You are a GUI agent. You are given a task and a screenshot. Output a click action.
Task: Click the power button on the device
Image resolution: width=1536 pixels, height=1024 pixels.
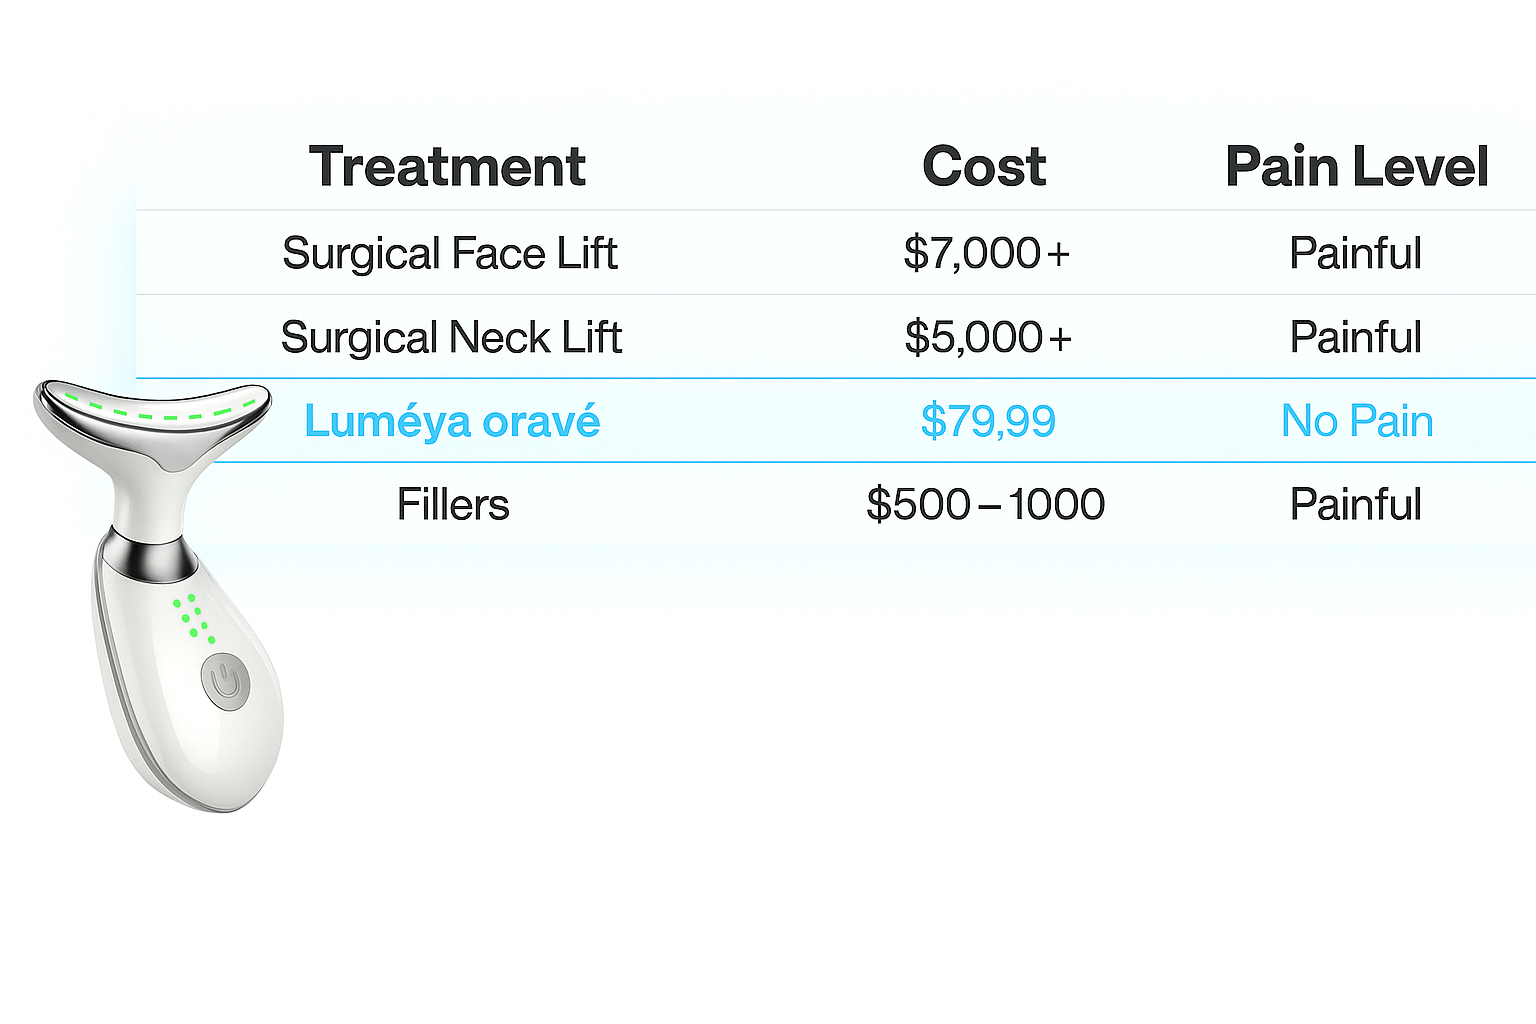coord(224,682)
